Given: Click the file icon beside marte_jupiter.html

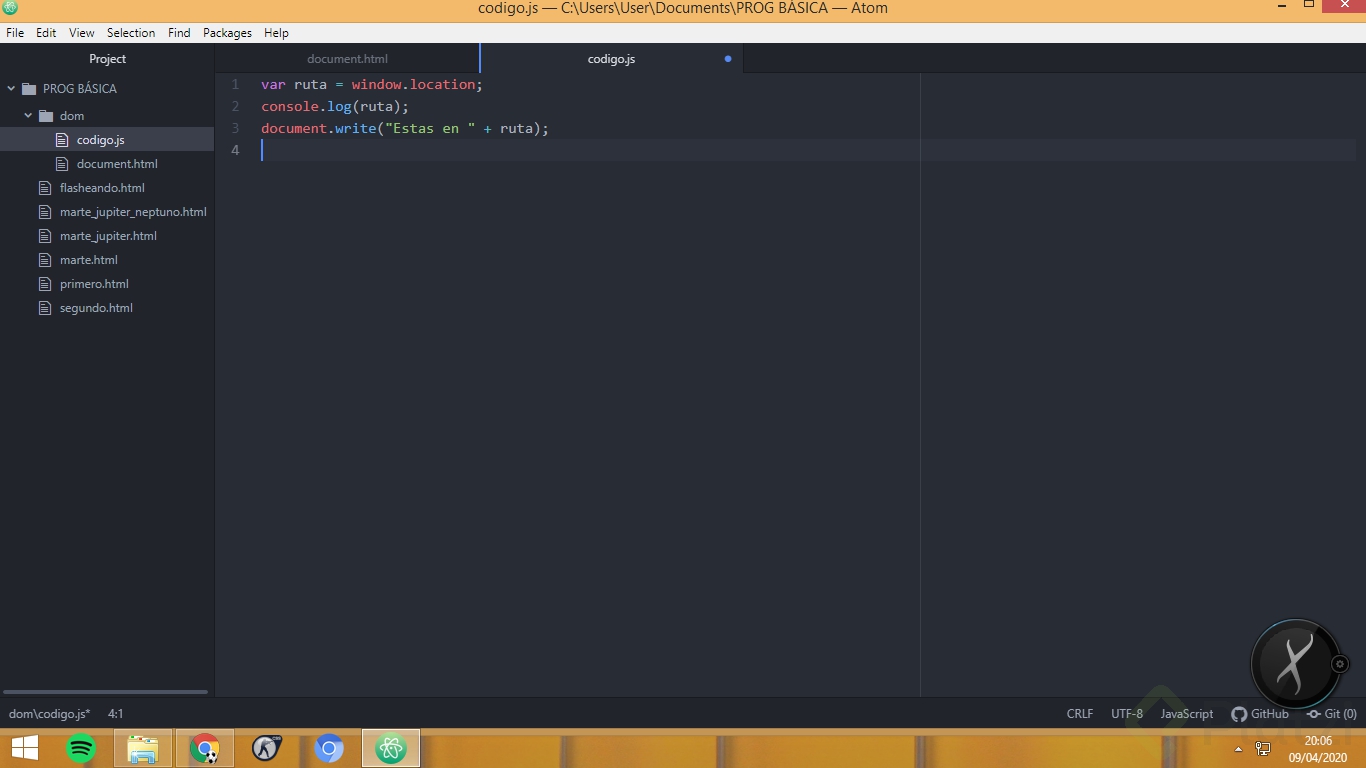Looking at the screenshot, I should coord(44,236).
